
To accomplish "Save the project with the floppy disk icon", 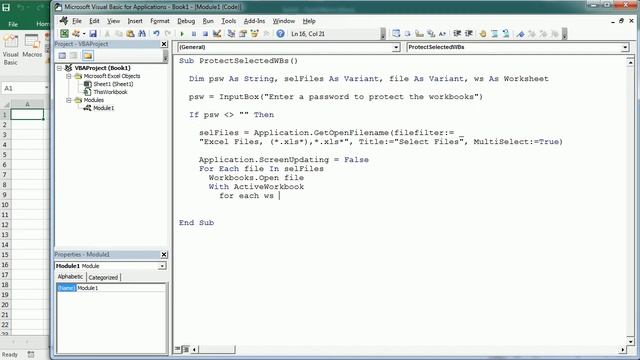I will point(93,34).
